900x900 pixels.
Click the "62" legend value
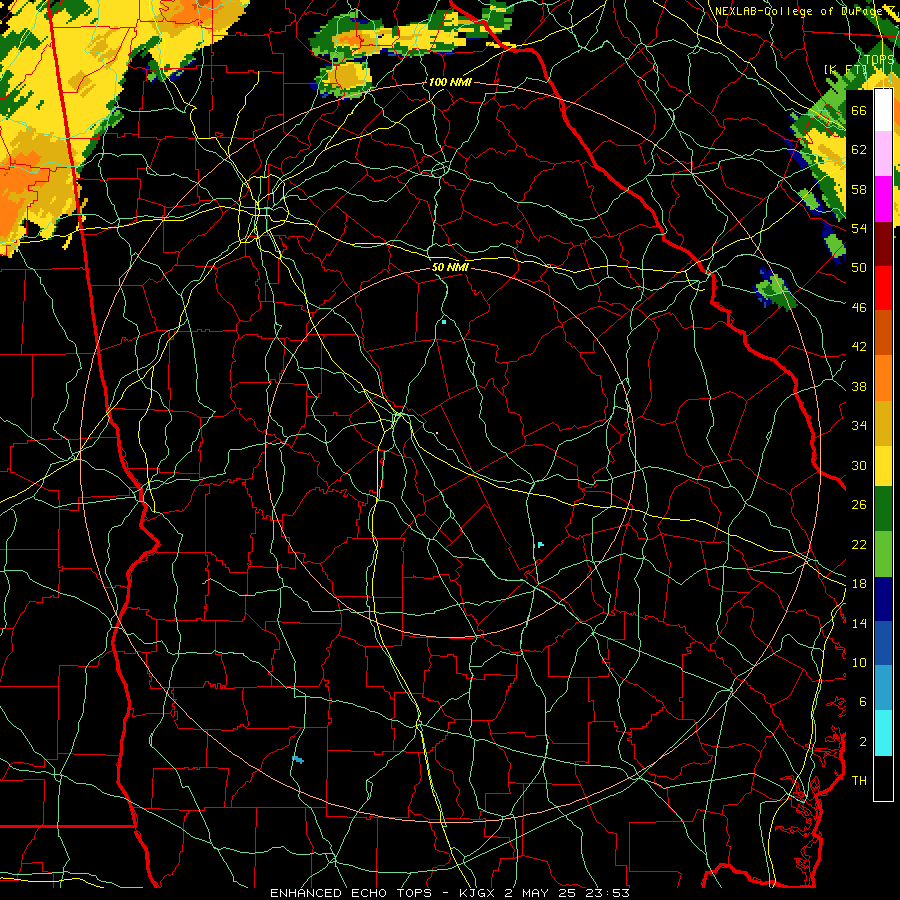pyautogui.click(x=859, y=150)
